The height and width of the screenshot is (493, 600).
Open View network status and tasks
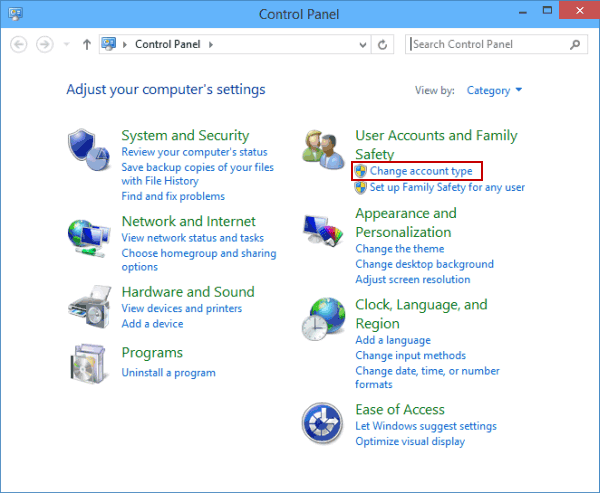point(192,238)
